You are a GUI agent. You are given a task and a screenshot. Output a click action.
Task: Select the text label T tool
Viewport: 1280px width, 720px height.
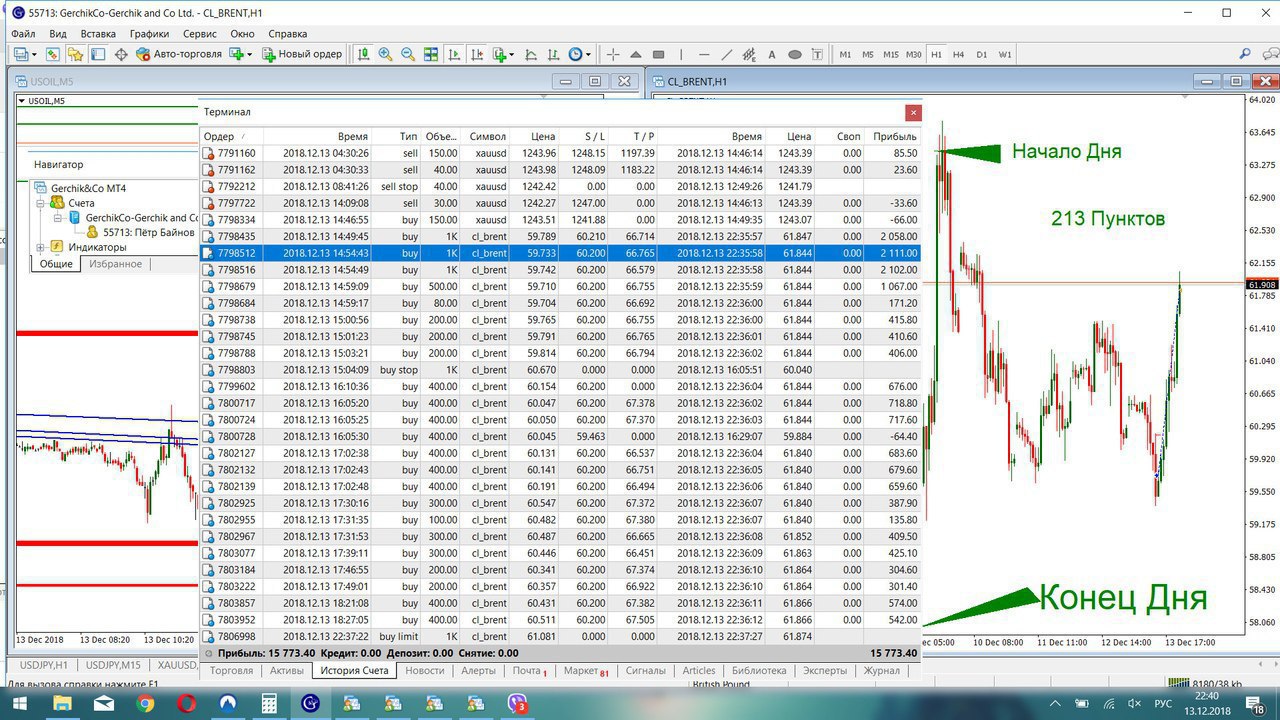click(818, 54)
